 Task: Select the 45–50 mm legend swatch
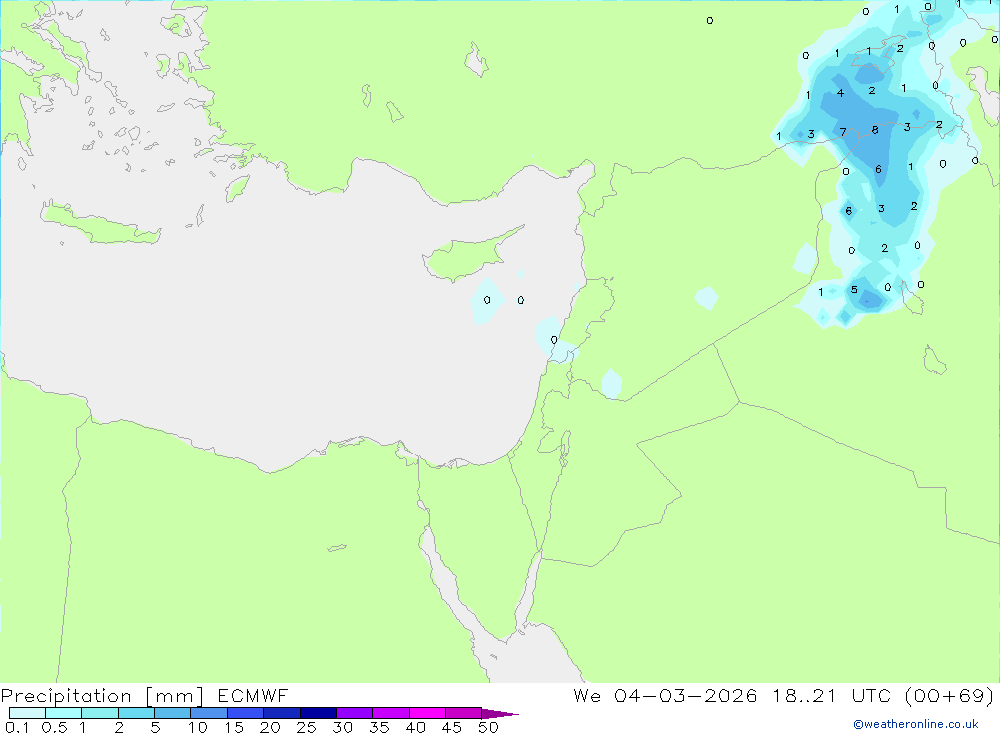point(464,713)
